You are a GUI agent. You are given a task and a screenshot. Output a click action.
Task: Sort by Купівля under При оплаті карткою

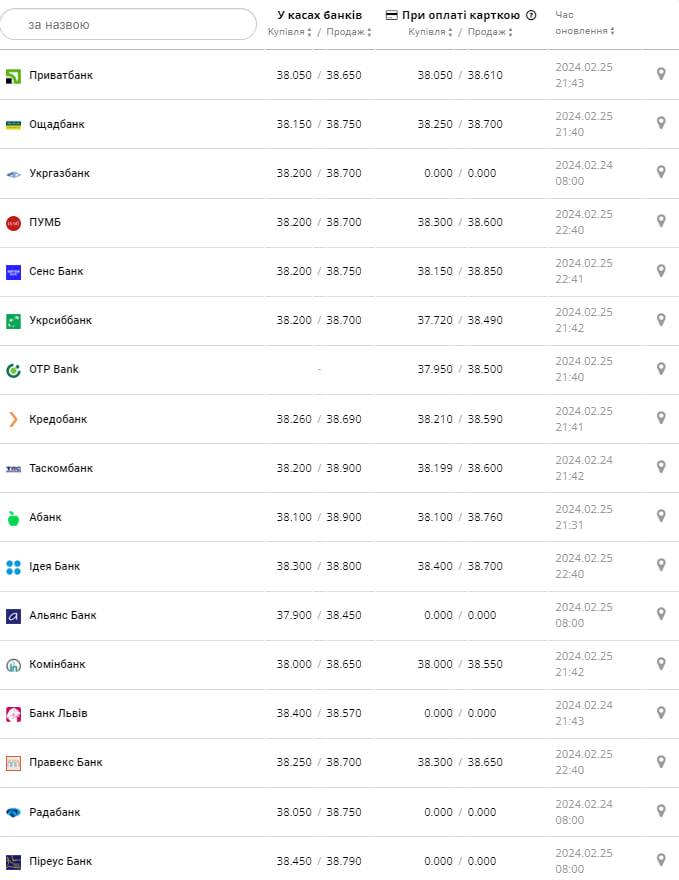(x=430, y=32)
